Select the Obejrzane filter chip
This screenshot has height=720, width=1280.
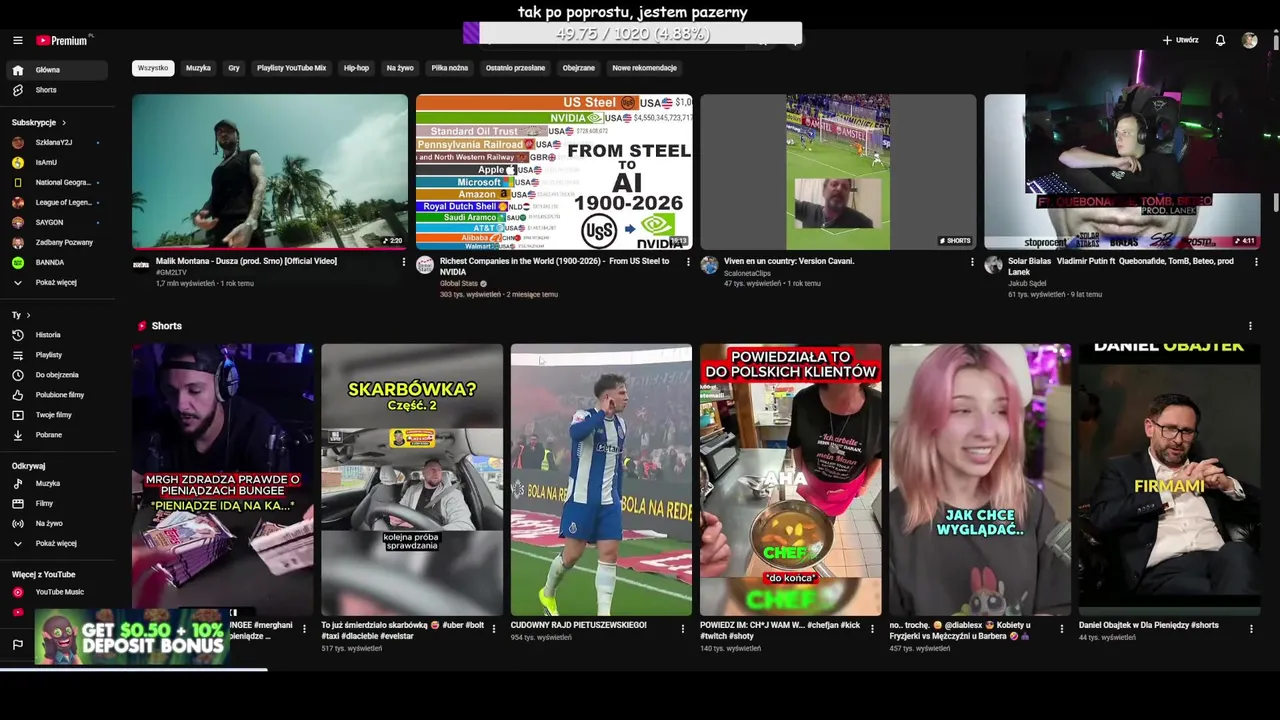click(578, 68)
